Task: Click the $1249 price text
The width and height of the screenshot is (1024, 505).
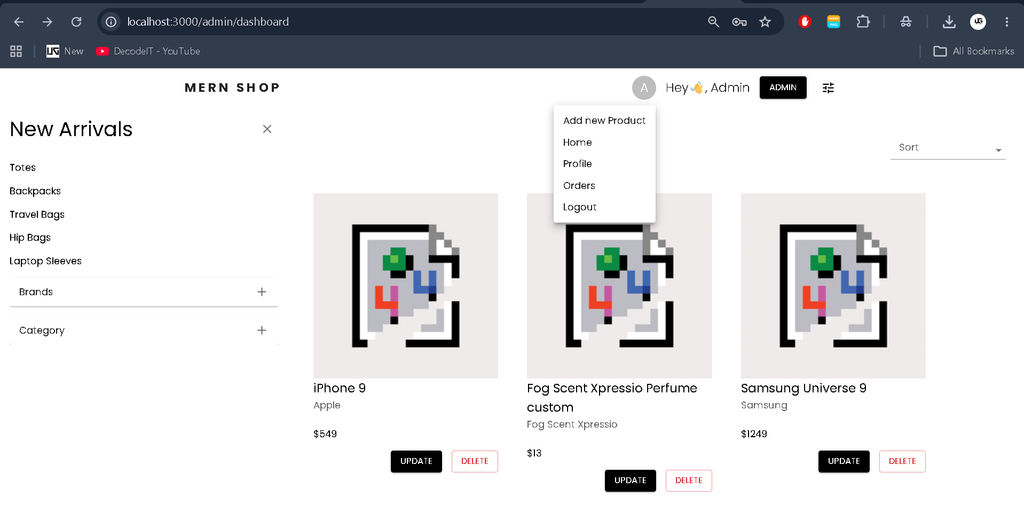Action: [756, 434]
